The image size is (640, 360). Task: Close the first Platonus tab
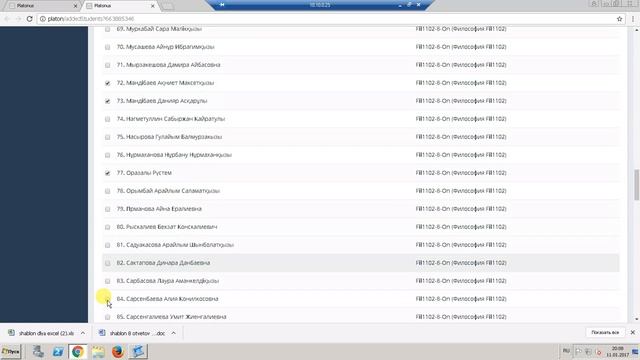click(75, 6)
